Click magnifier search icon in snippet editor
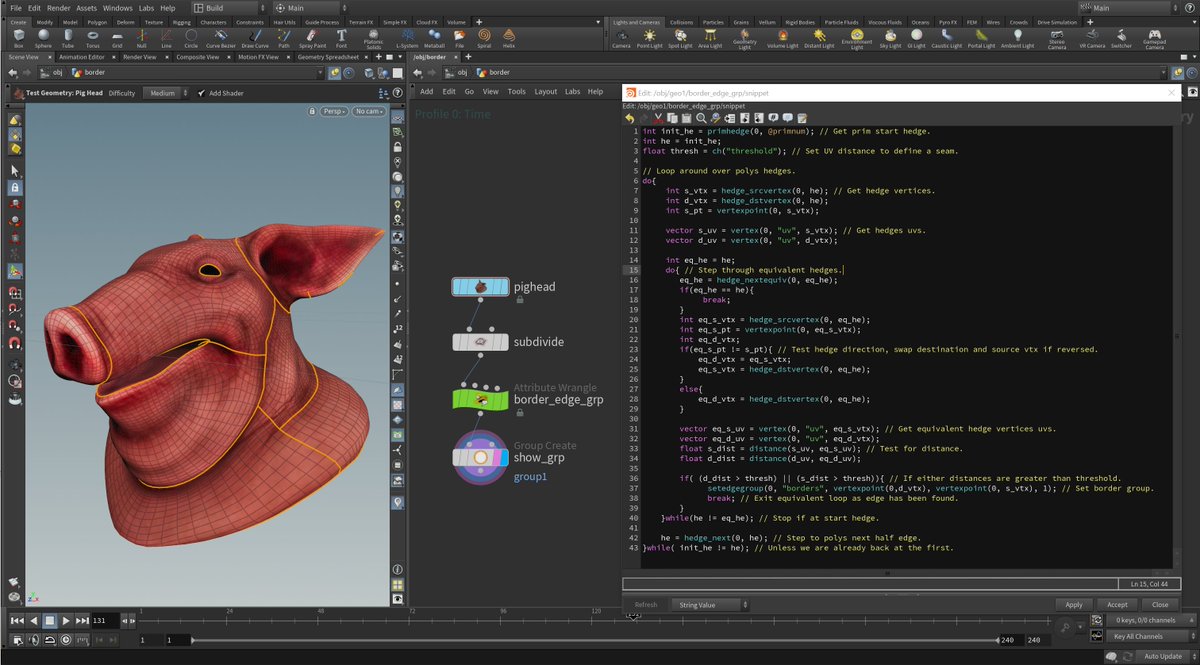Screen dimensions: 1200x665 click(x=701, y=118)
